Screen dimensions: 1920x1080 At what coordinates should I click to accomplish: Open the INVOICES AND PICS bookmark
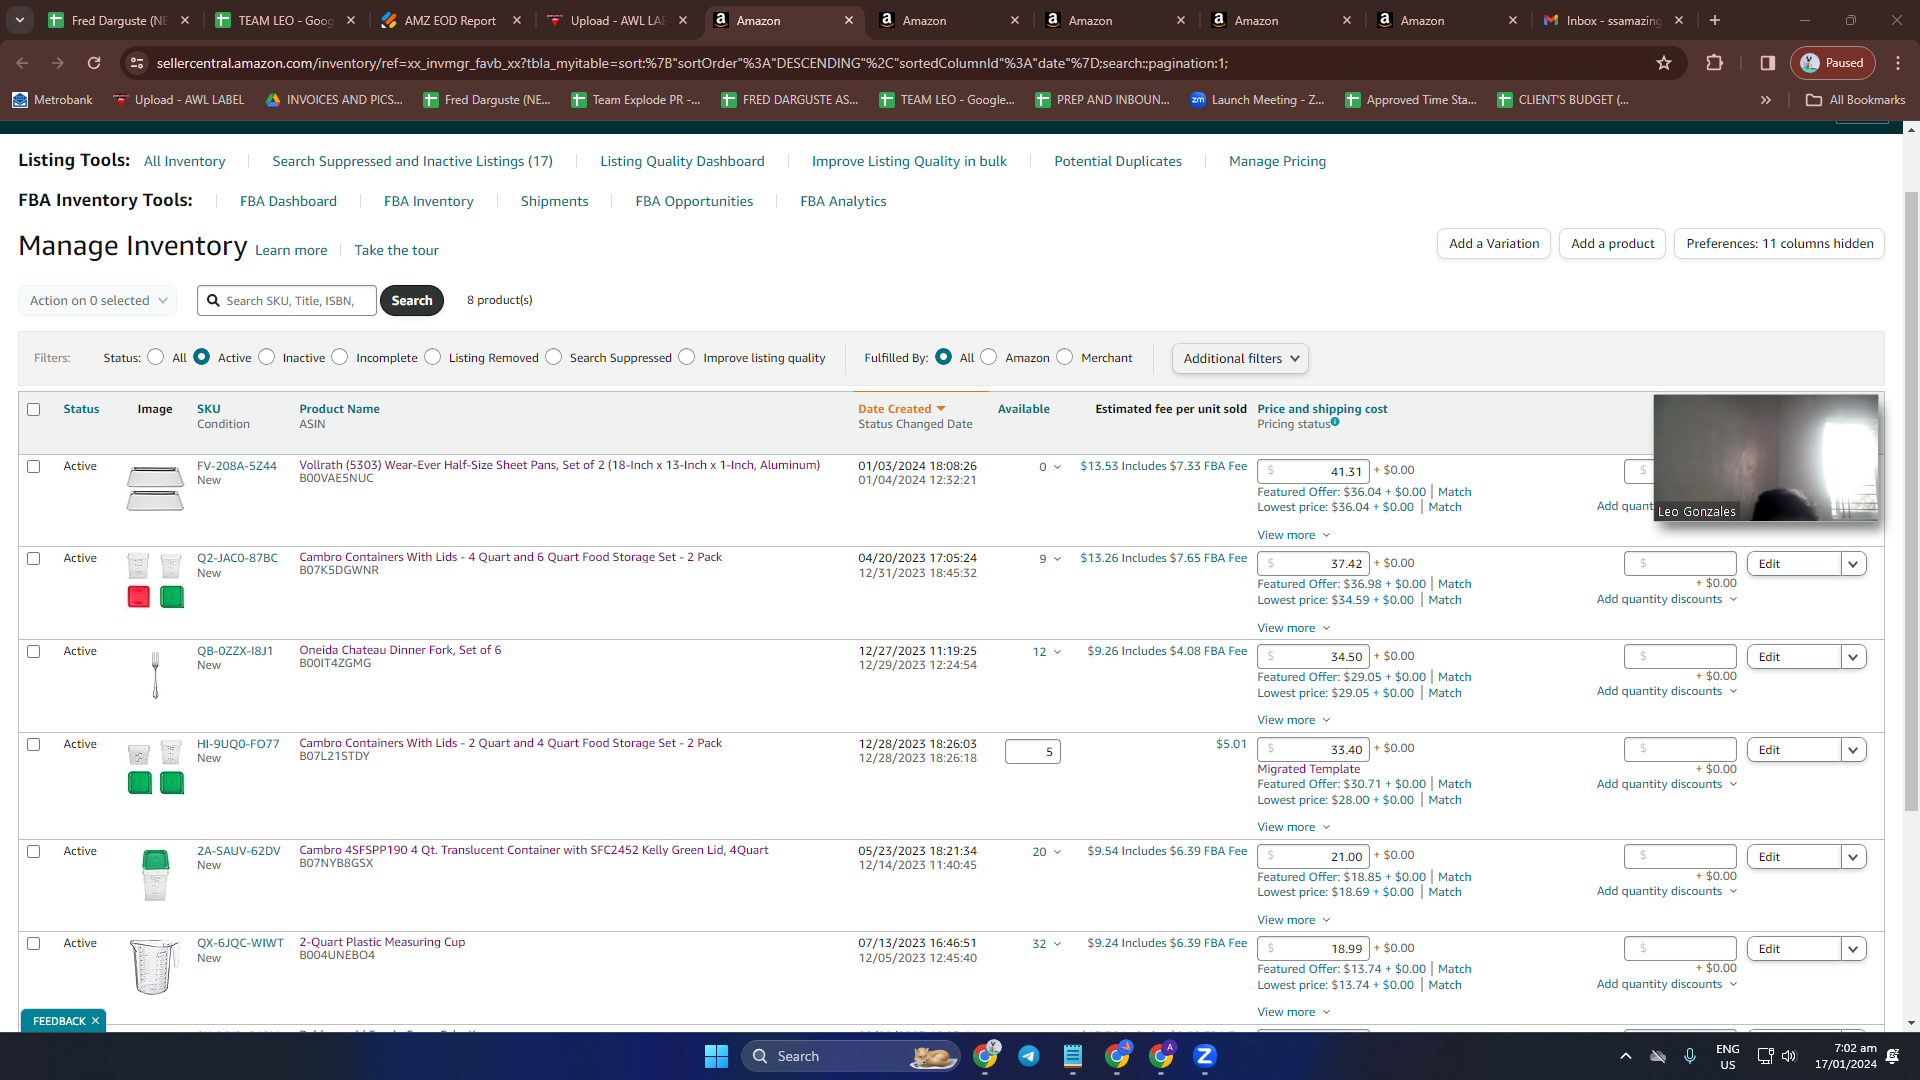point(334,100)
